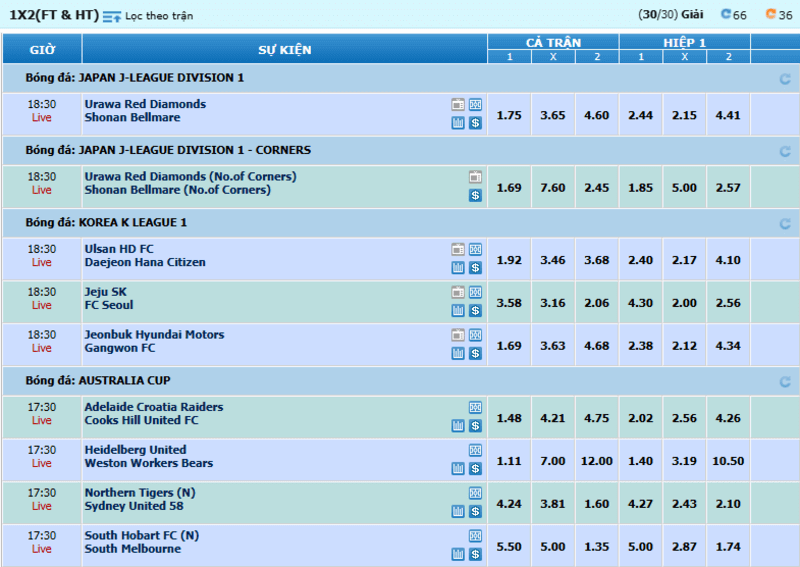
Task: Click dollar icon for Jeonbuk vs Gangwon FC
Action: 476,353
